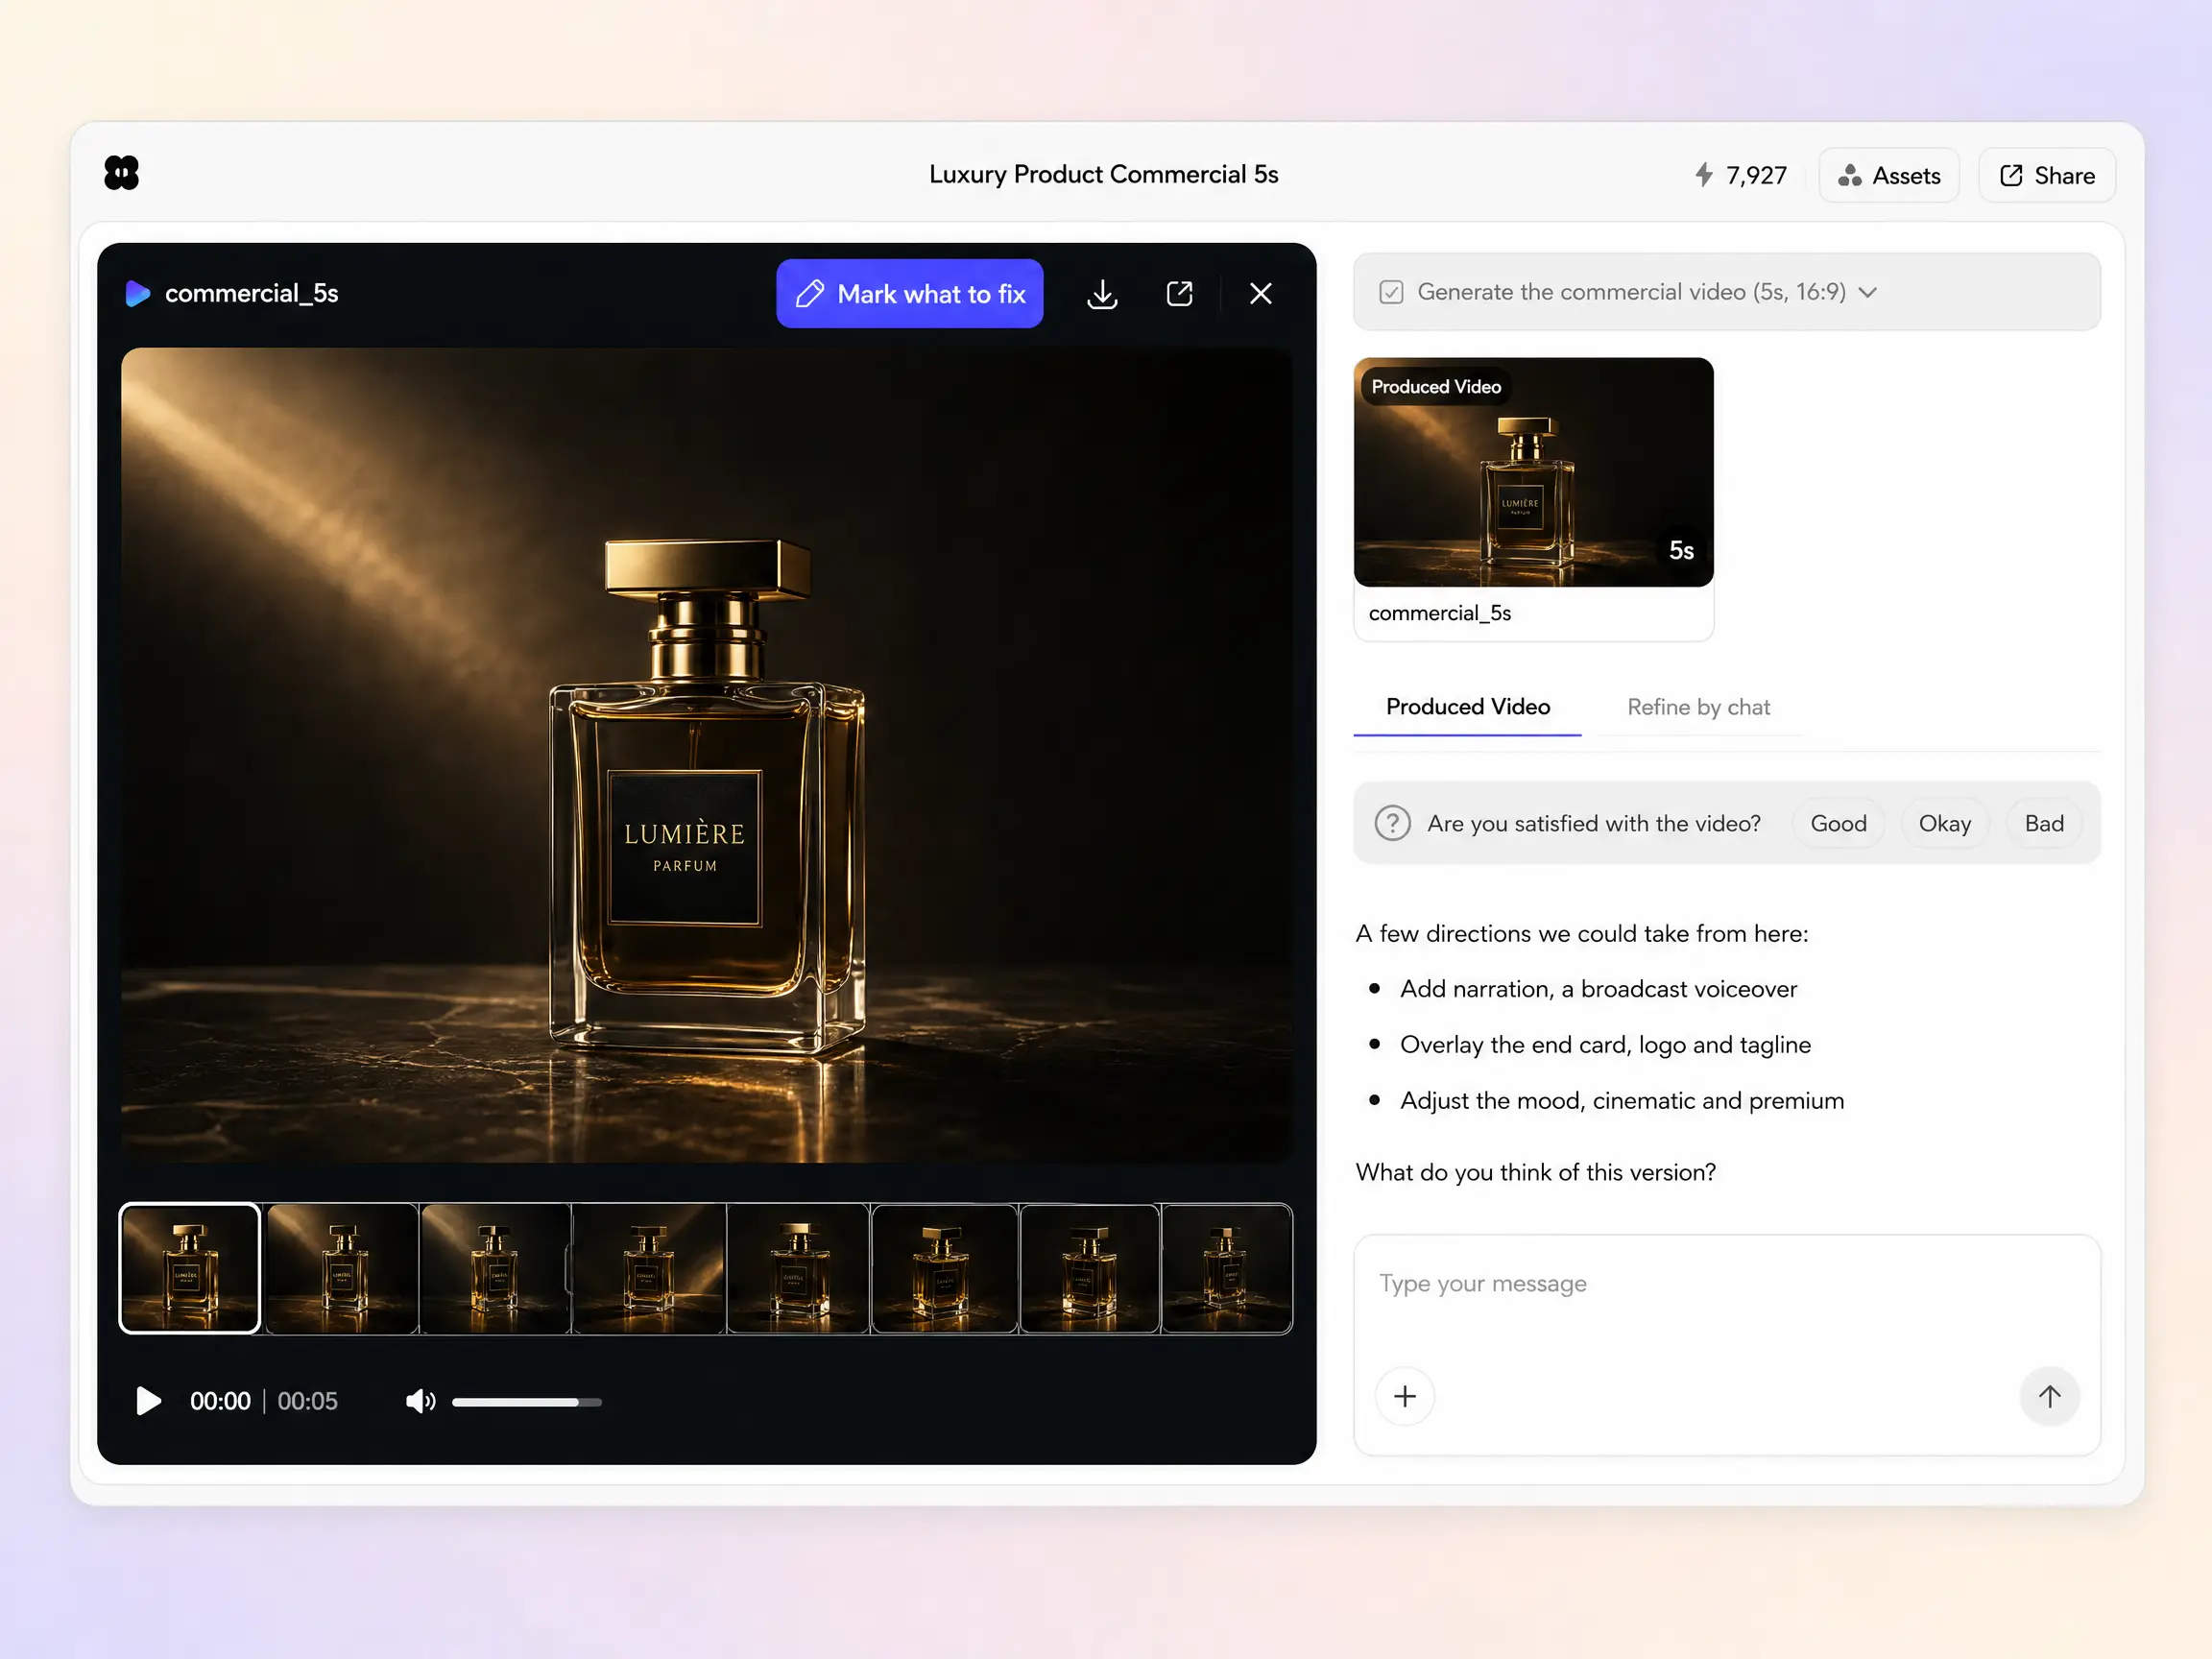Select the fifth filmstrip frame thumbnail

pyautogui.click(x=798, y=1268)
